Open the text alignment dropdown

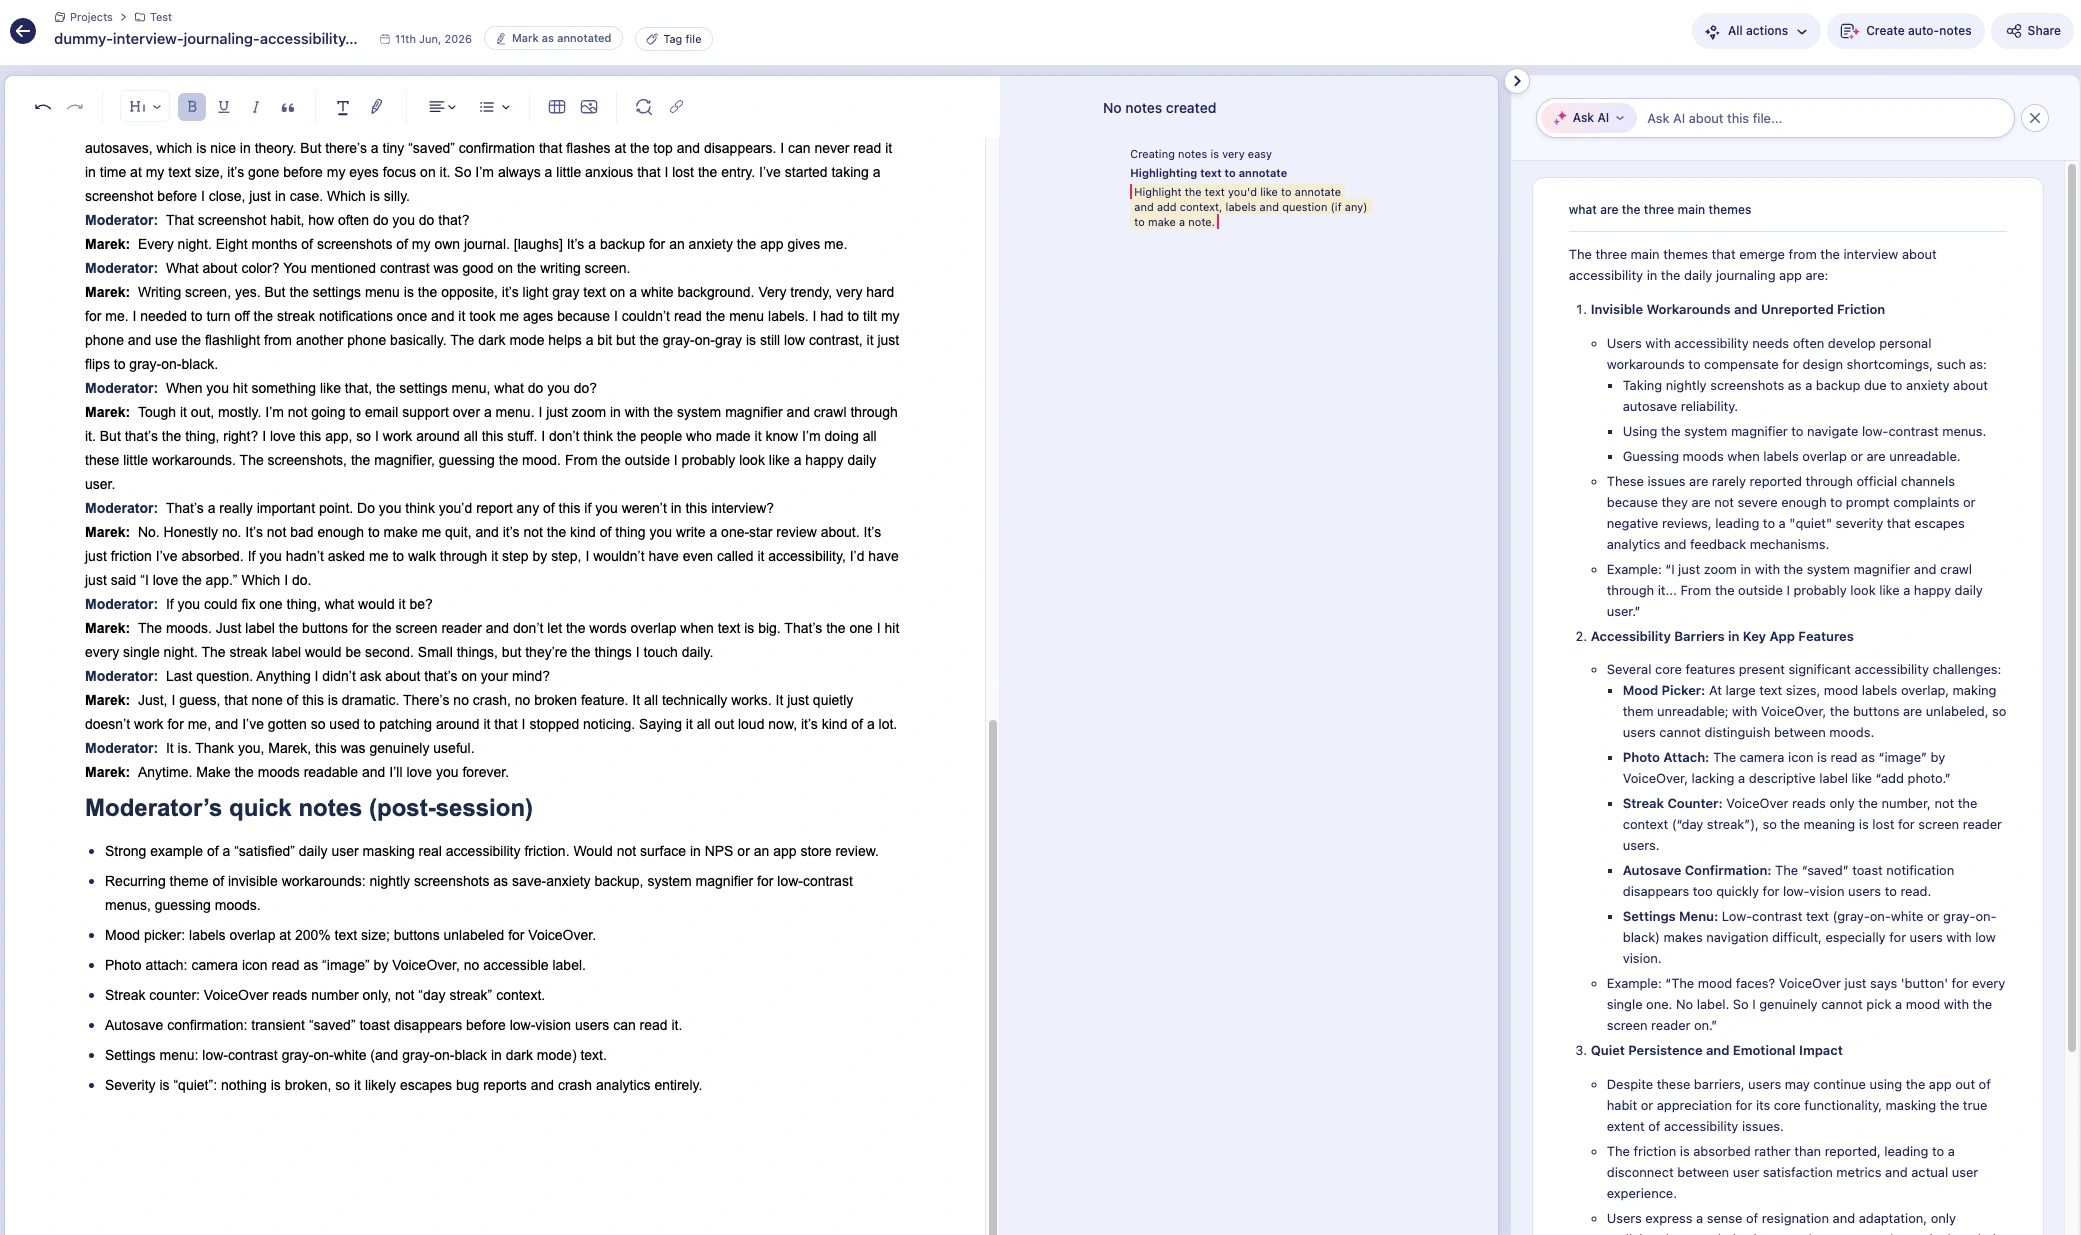point(442,107)
